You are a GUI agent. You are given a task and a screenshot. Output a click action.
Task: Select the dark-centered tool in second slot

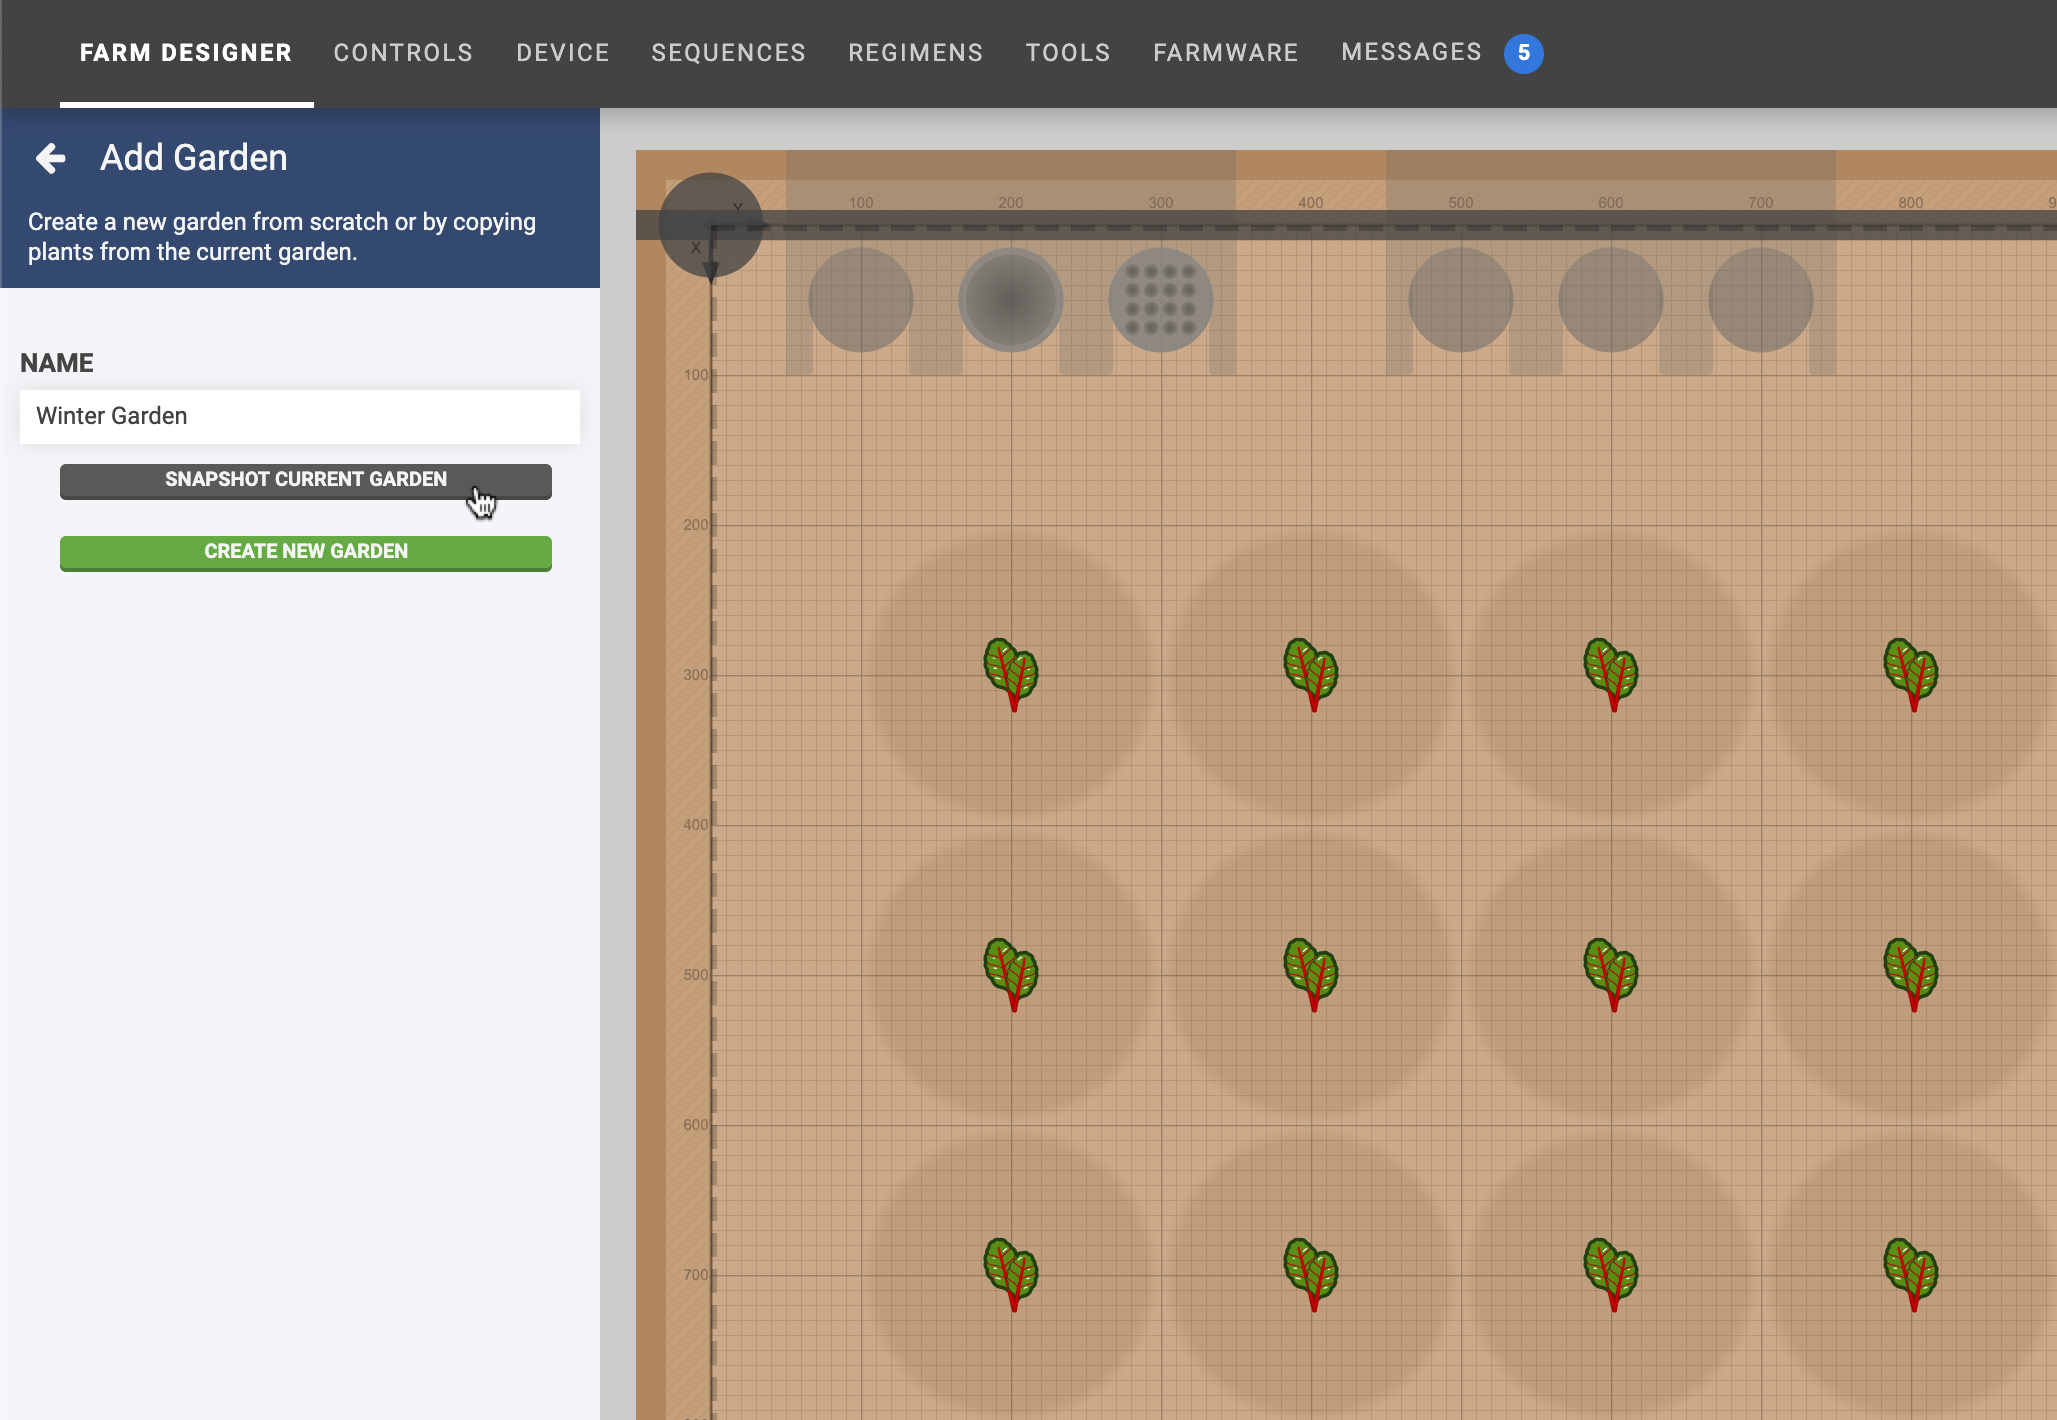point(1010,300)
